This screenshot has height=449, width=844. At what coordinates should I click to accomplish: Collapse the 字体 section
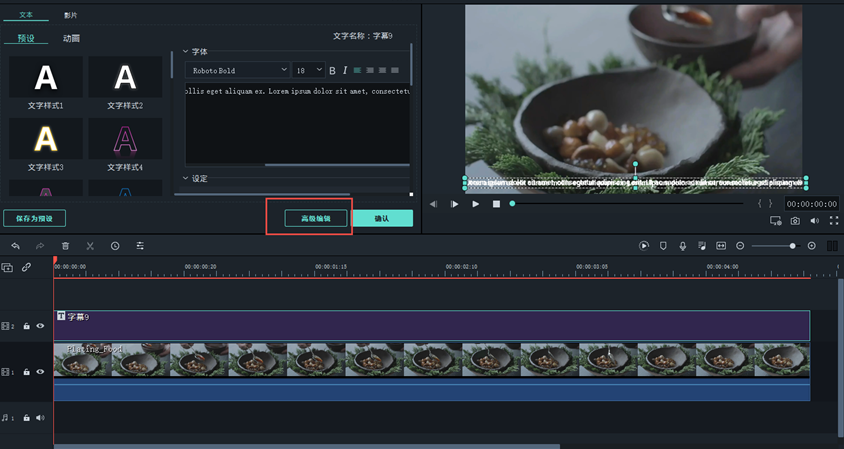186,51
